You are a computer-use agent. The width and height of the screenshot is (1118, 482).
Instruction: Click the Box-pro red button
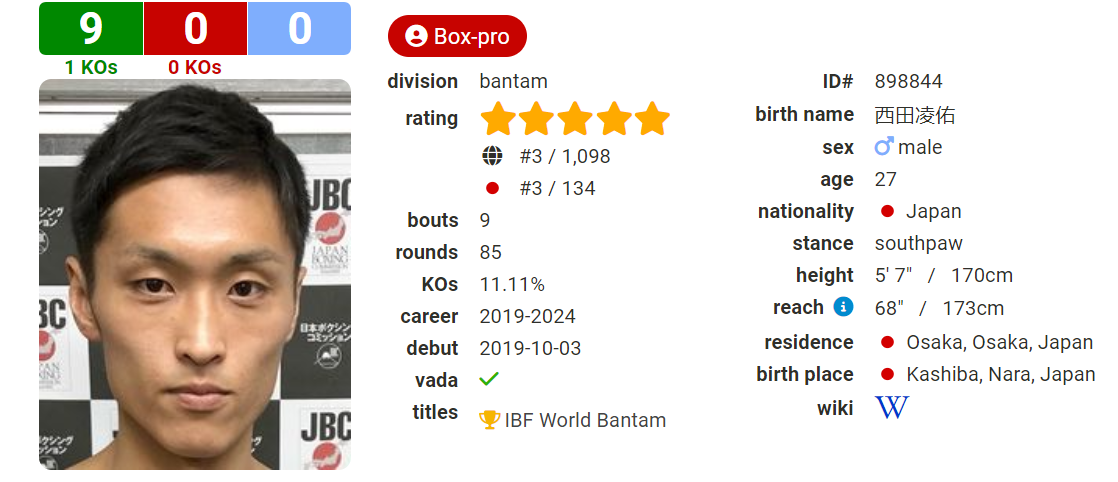[x=457, y=36]
